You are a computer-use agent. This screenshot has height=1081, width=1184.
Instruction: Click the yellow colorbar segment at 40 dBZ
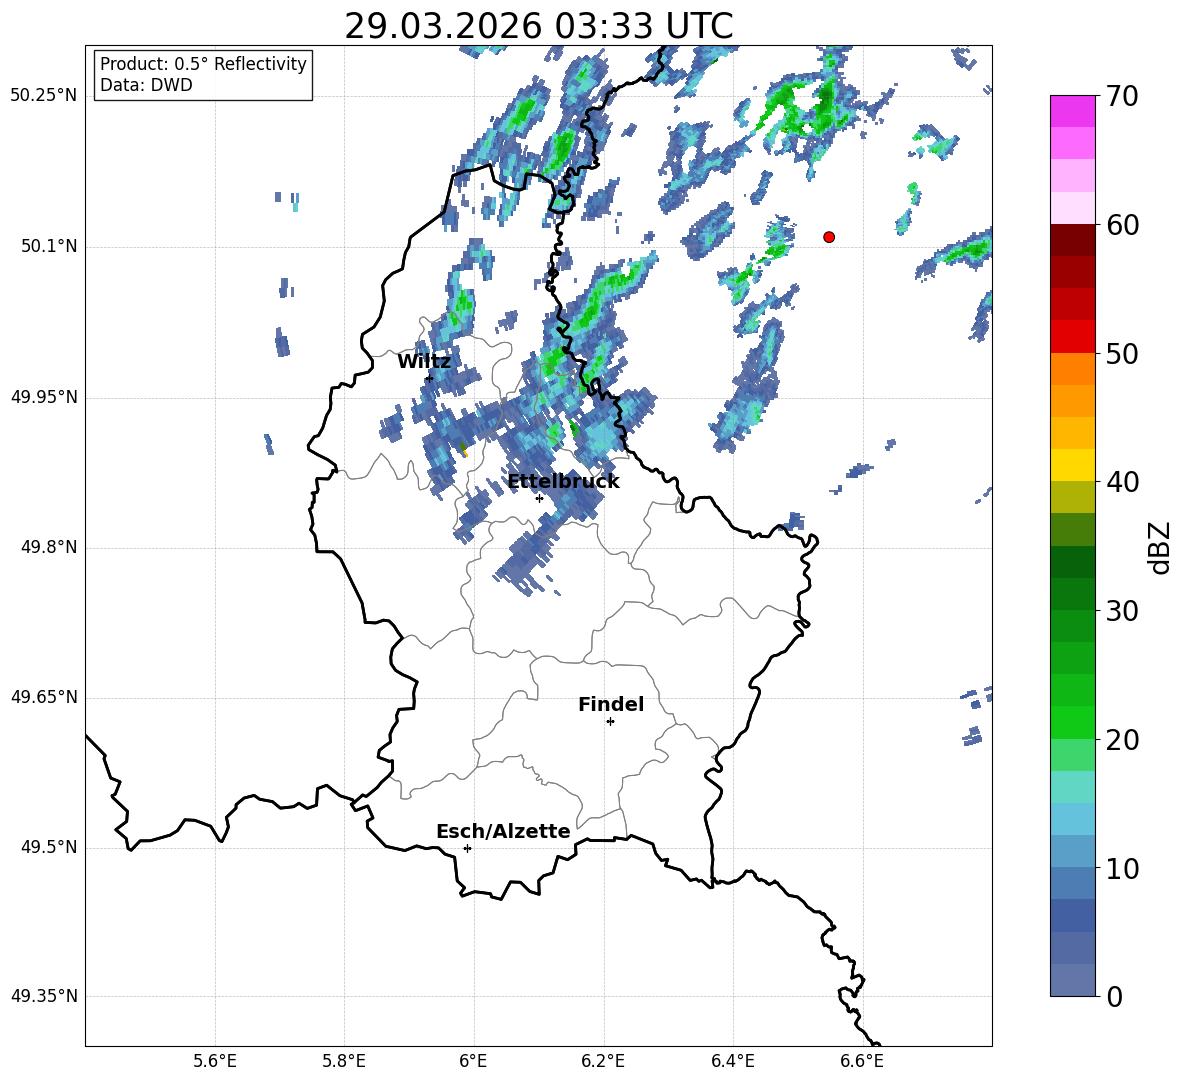[1073, 466]
